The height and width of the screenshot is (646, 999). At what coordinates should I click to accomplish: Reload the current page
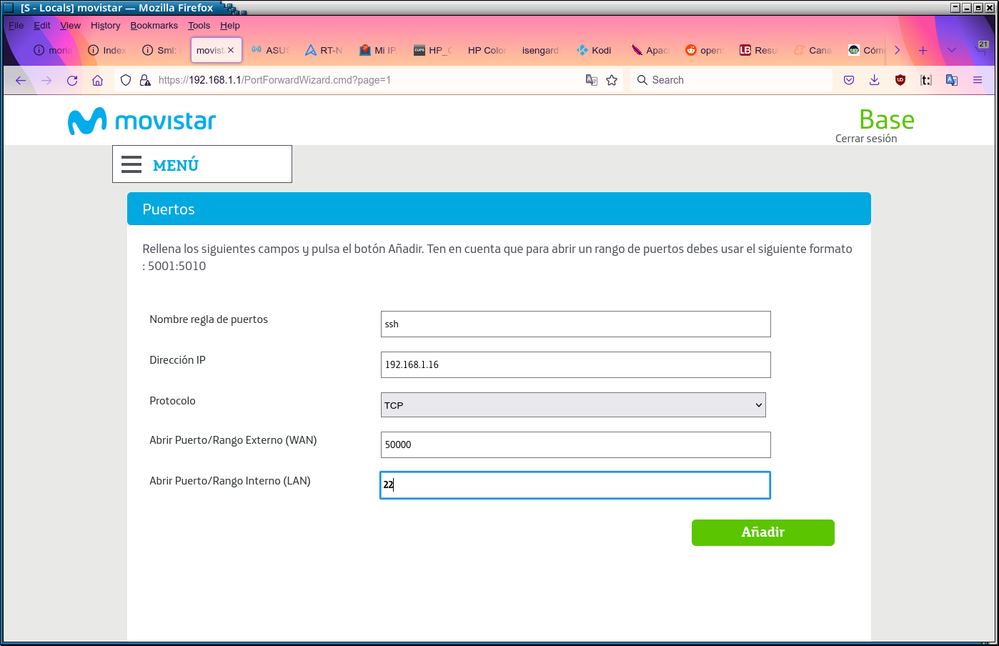click(71, 80)
